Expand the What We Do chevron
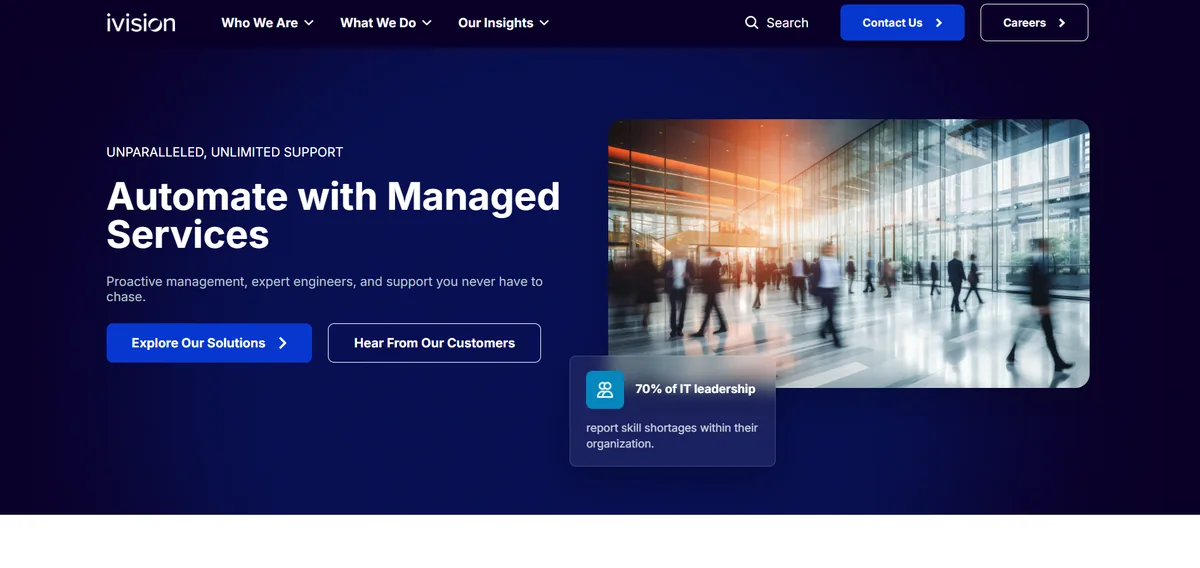The height and width of the screenshot is (568, 1200). (427, 23)
